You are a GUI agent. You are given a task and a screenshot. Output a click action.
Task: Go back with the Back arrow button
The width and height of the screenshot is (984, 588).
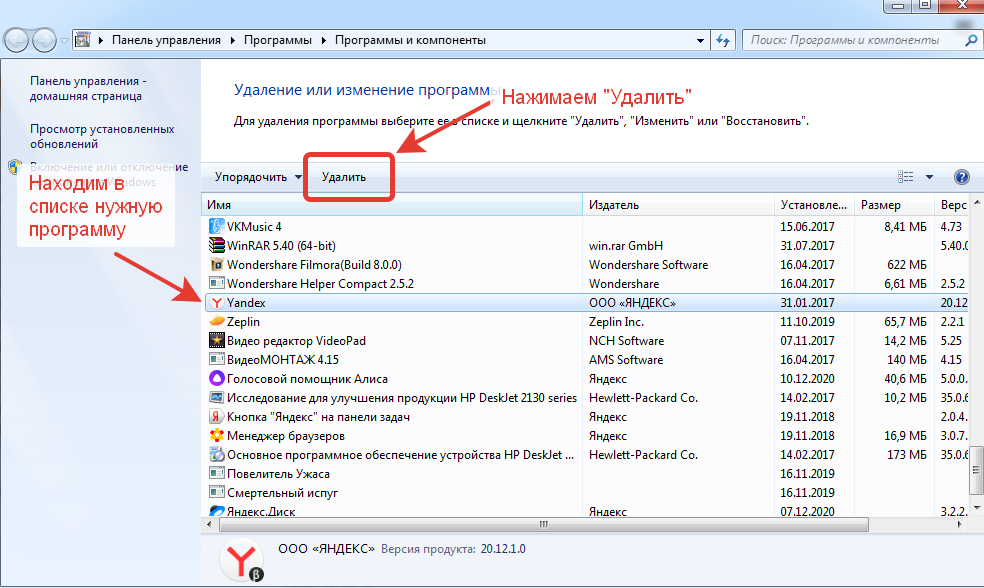click(x=16, y=41)
